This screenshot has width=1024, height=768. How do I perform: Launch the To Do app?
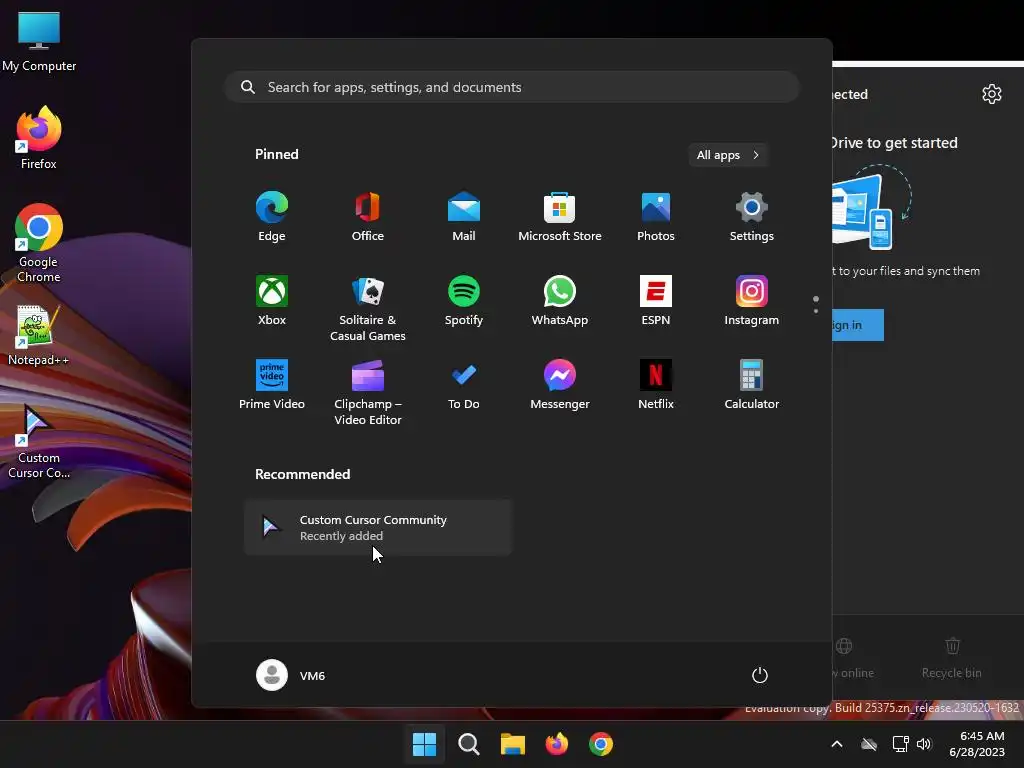[x=464, y=385]
